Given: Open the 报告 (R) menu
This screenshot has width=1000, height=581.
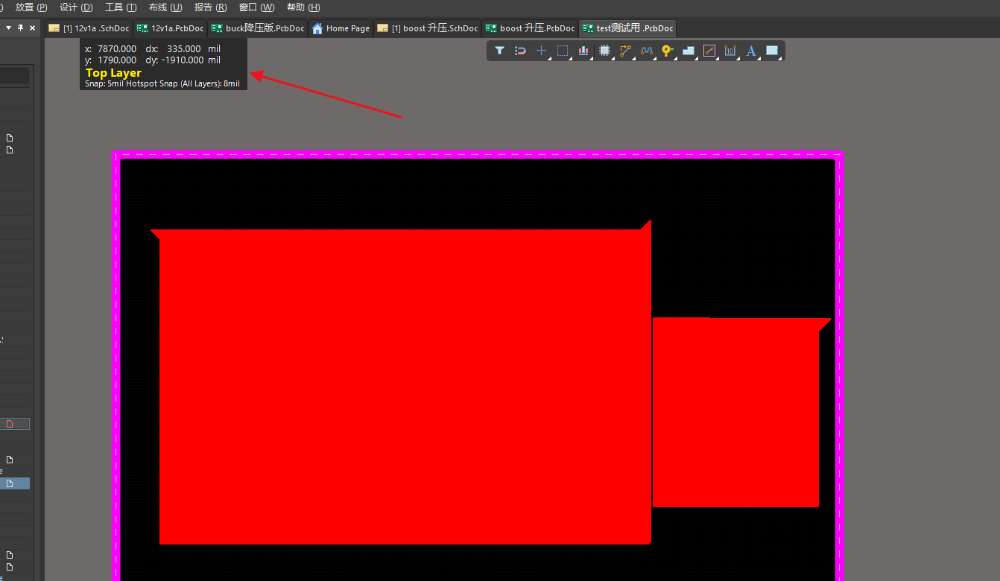Looking at the screenshot, I should pyautogui.click(x=210, y=8).
